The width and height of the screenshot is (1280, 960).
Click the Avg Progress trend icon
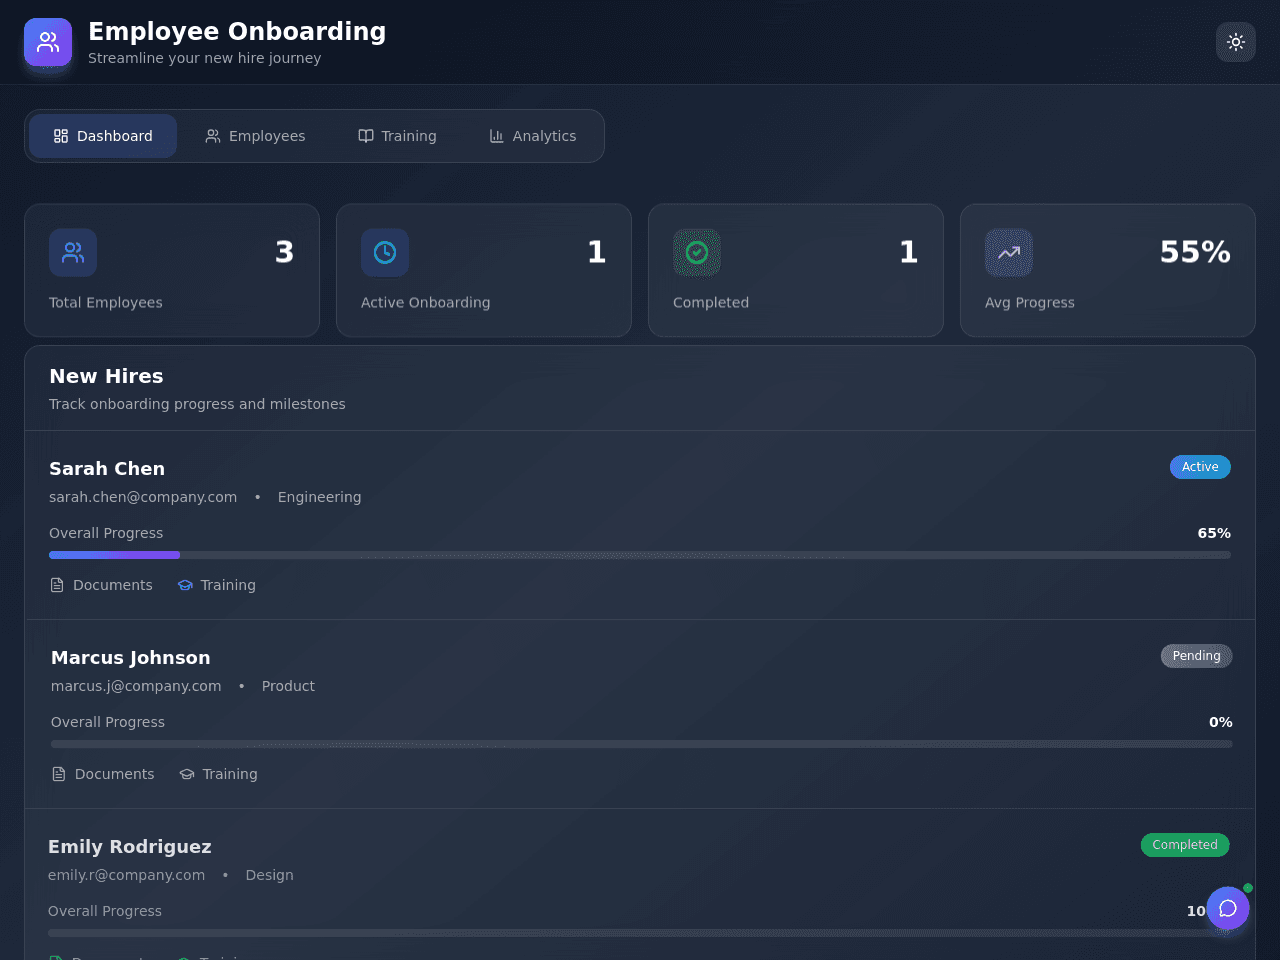1009,253
